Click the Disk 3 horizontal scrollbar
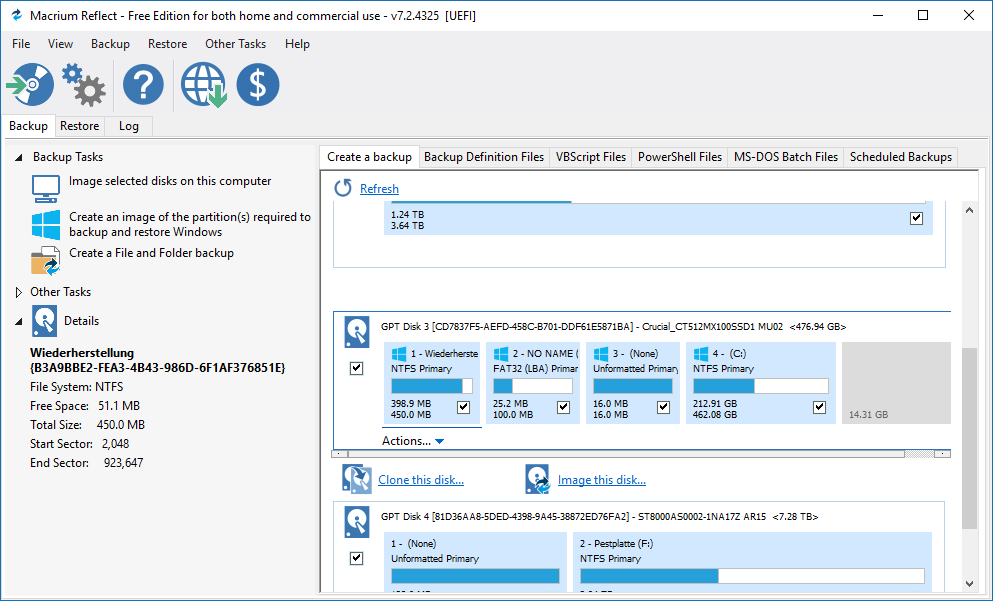The height and width of the screenshot is (601, 993). coord(641,453)
